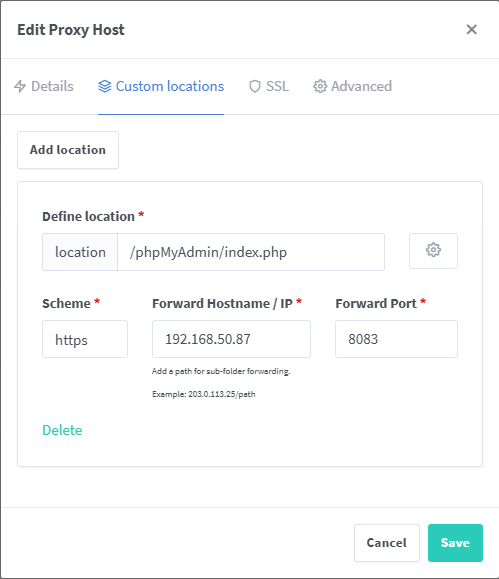Screen dimensions: 499x579
Task: Switch to the Details tab
Action: (x=44, y=86)
